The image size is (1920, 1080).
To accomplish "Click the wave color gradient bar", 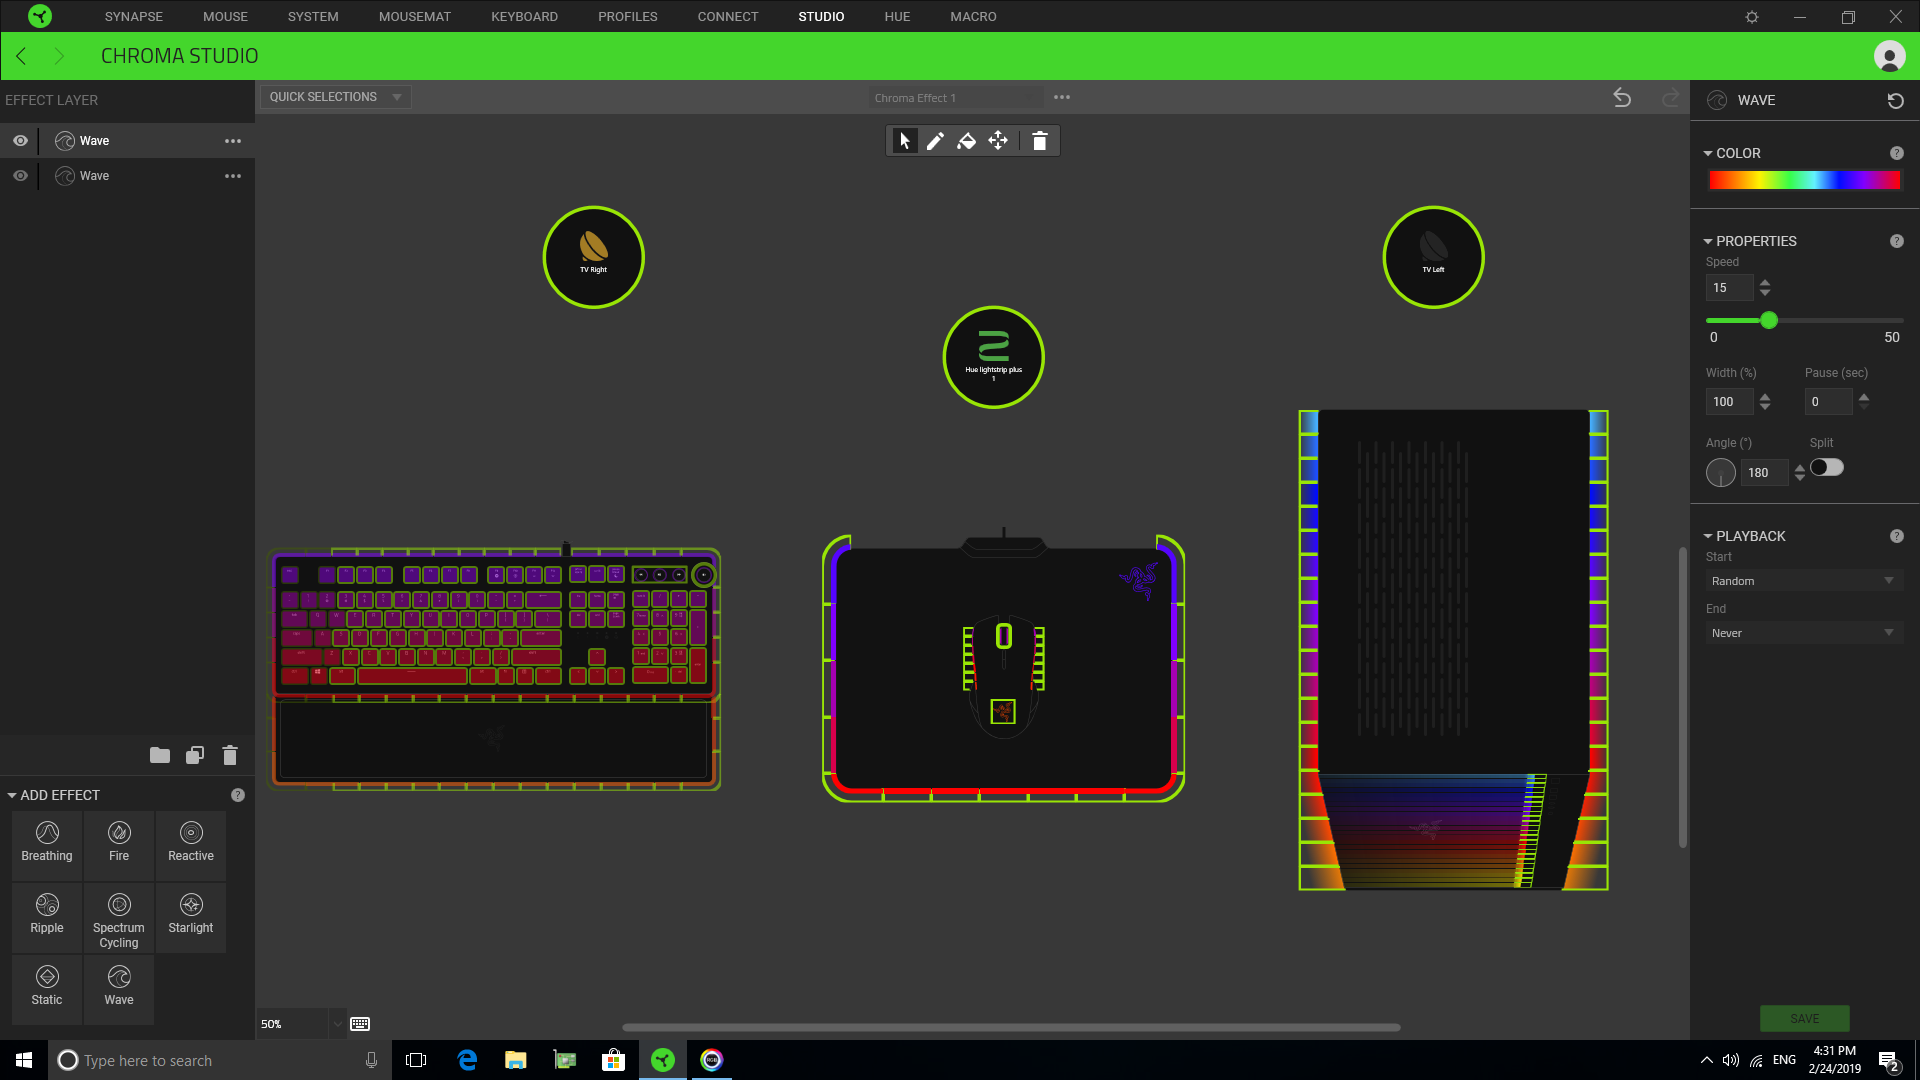I will 1804,181.
